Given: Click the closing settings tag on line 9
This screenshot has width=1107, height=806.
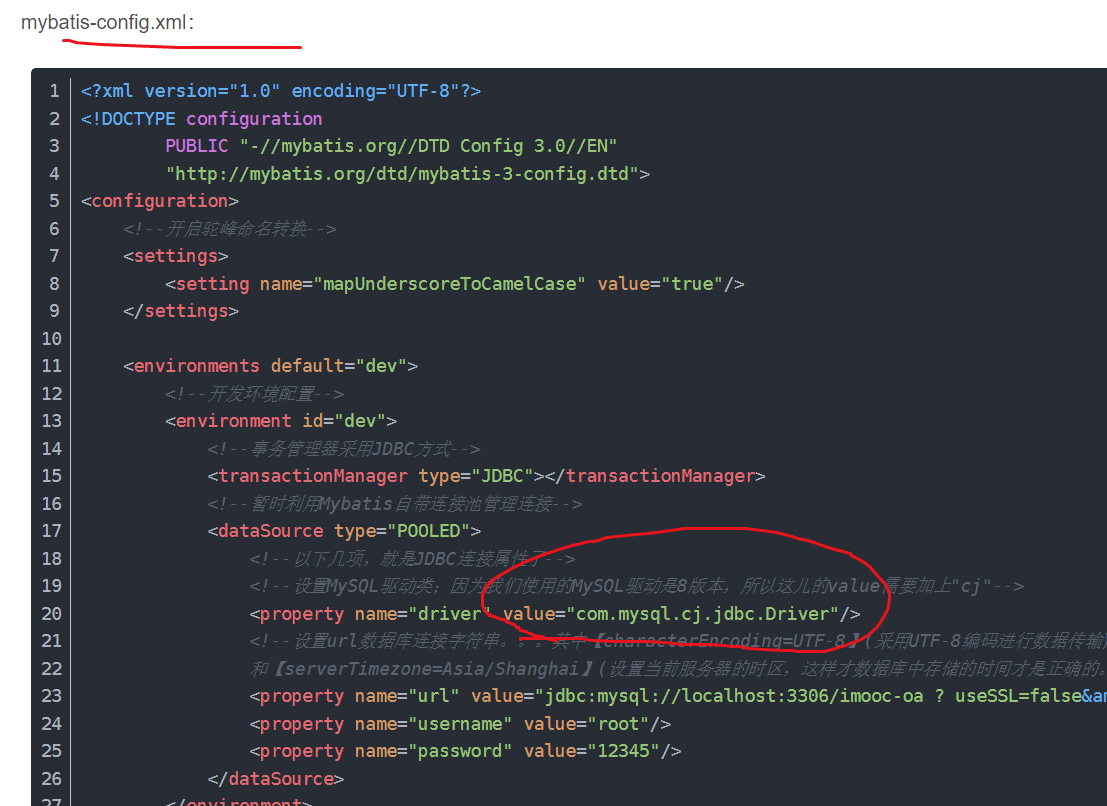Looking at the screenshot, I should pyautogui.click(x=181, y=311).
